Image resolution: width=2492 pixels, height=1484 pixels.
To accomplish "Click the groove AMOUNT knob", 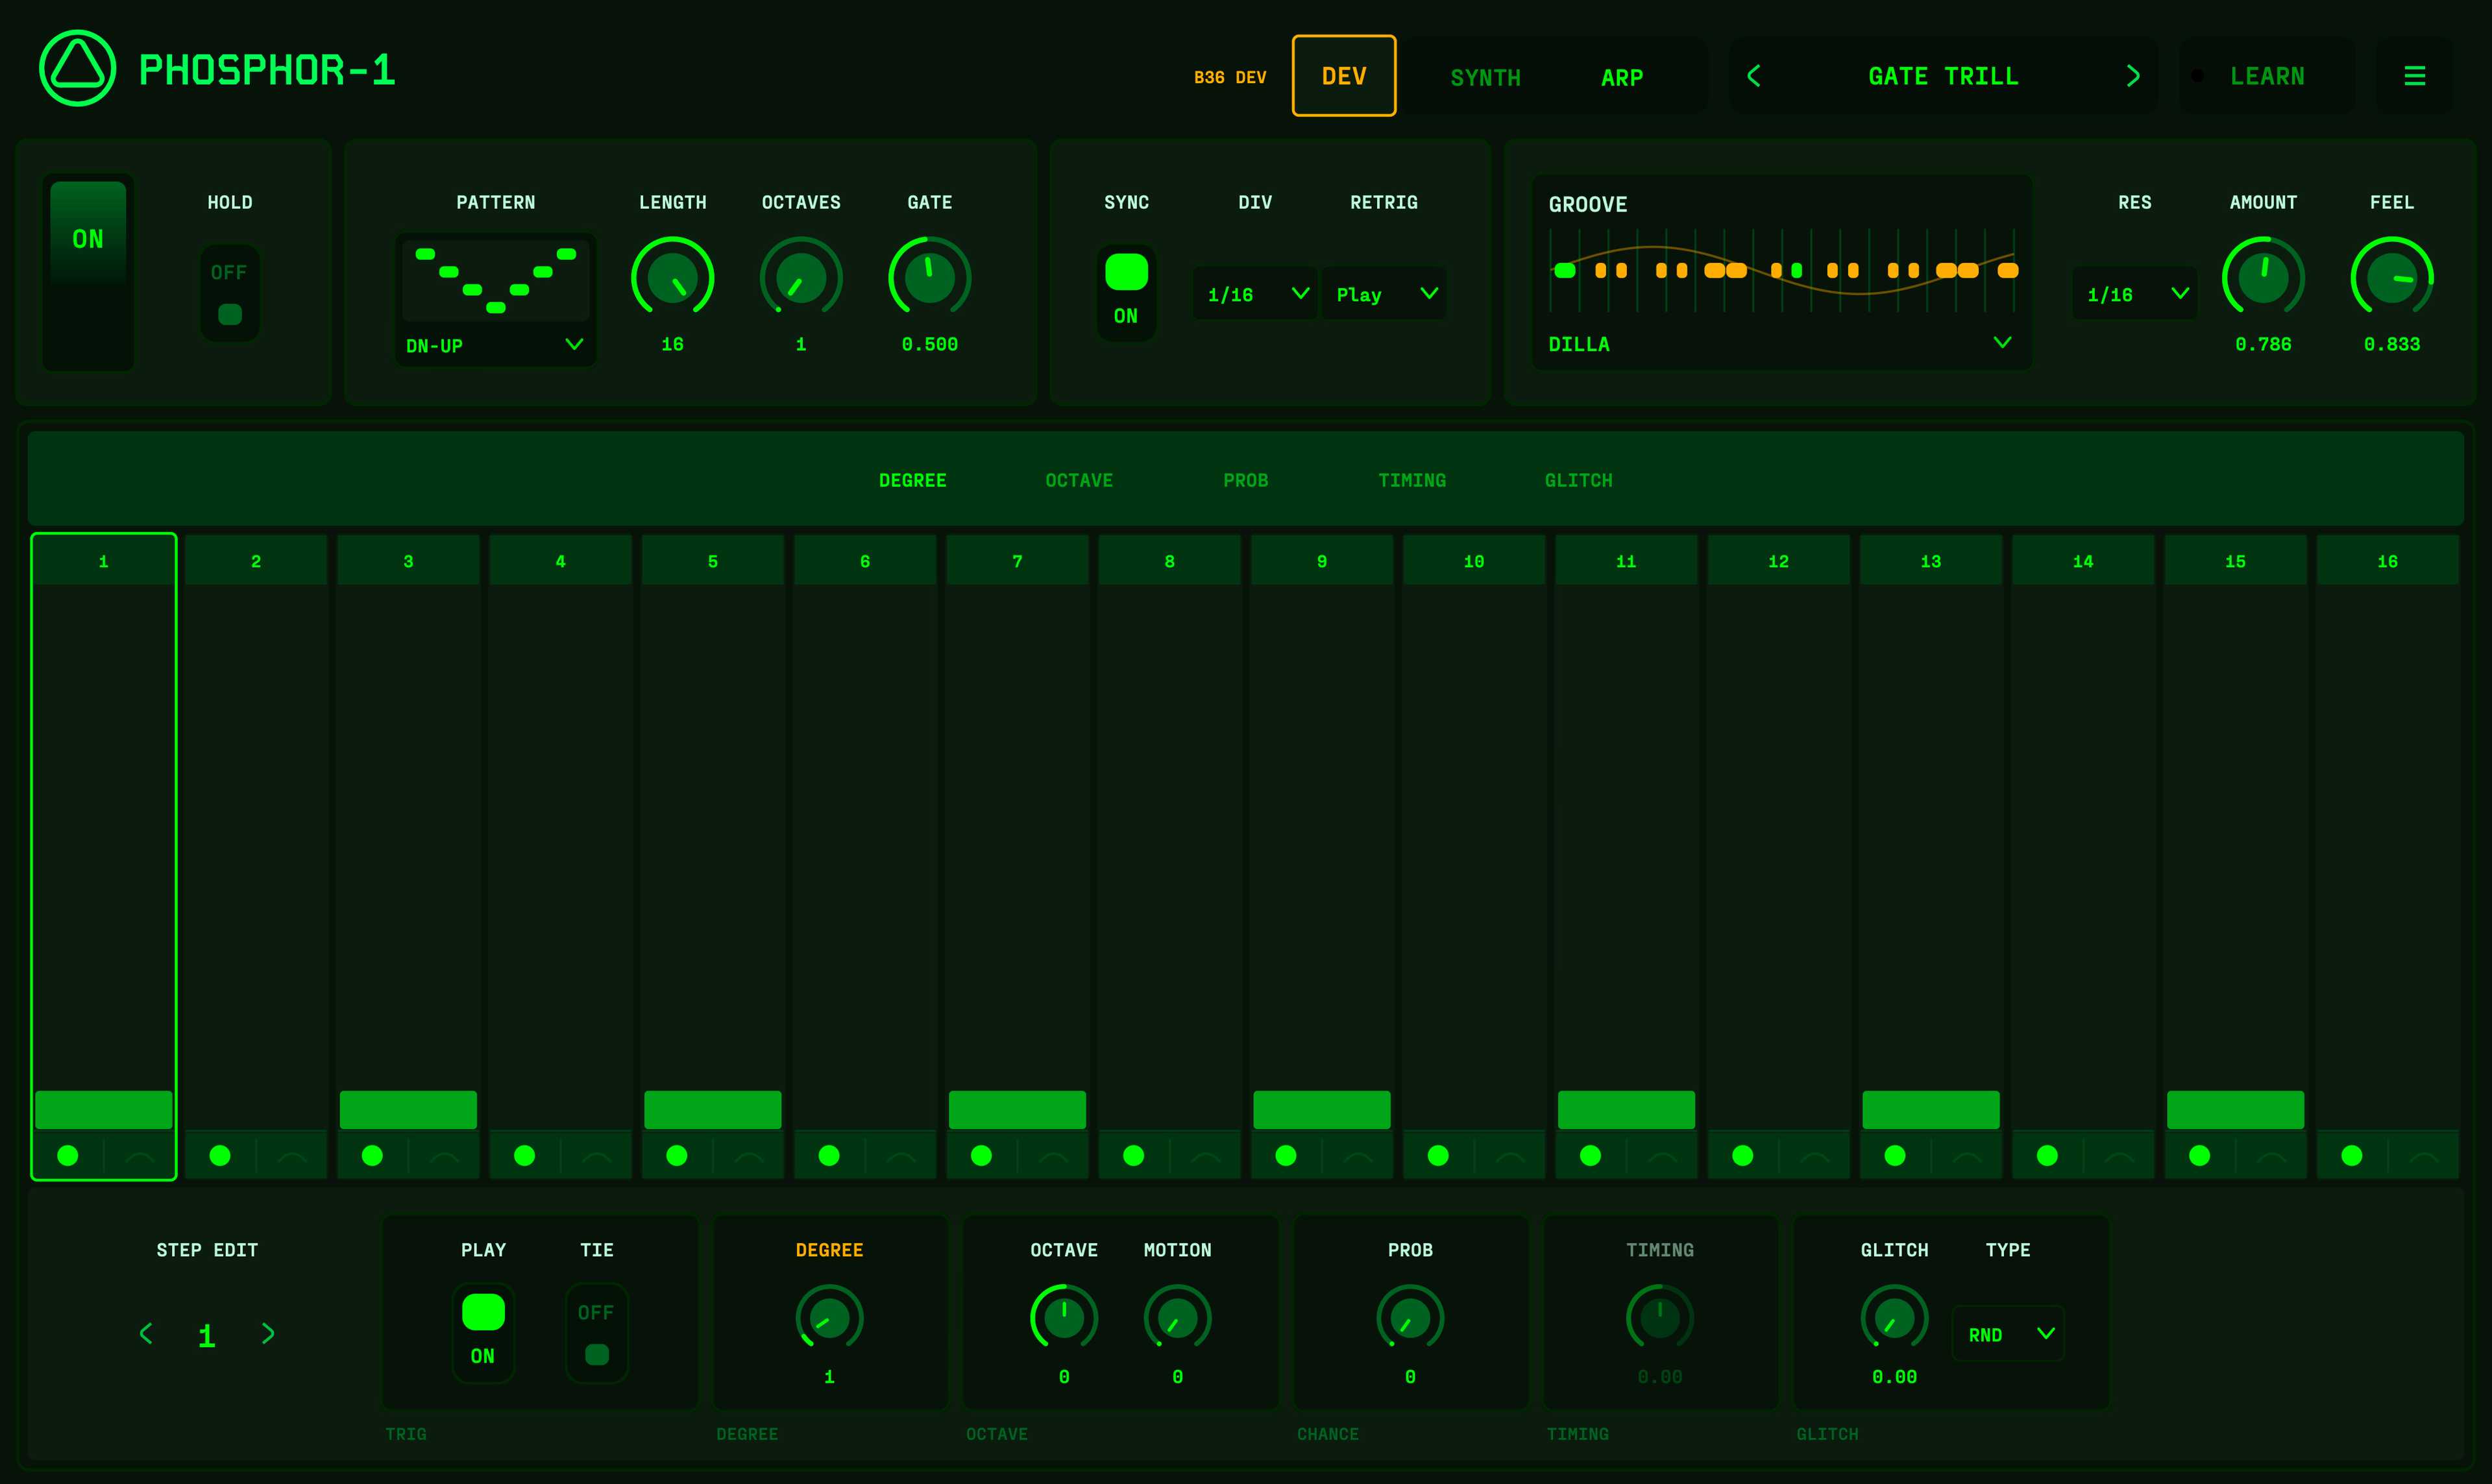I will click(x=2263, y=278).
